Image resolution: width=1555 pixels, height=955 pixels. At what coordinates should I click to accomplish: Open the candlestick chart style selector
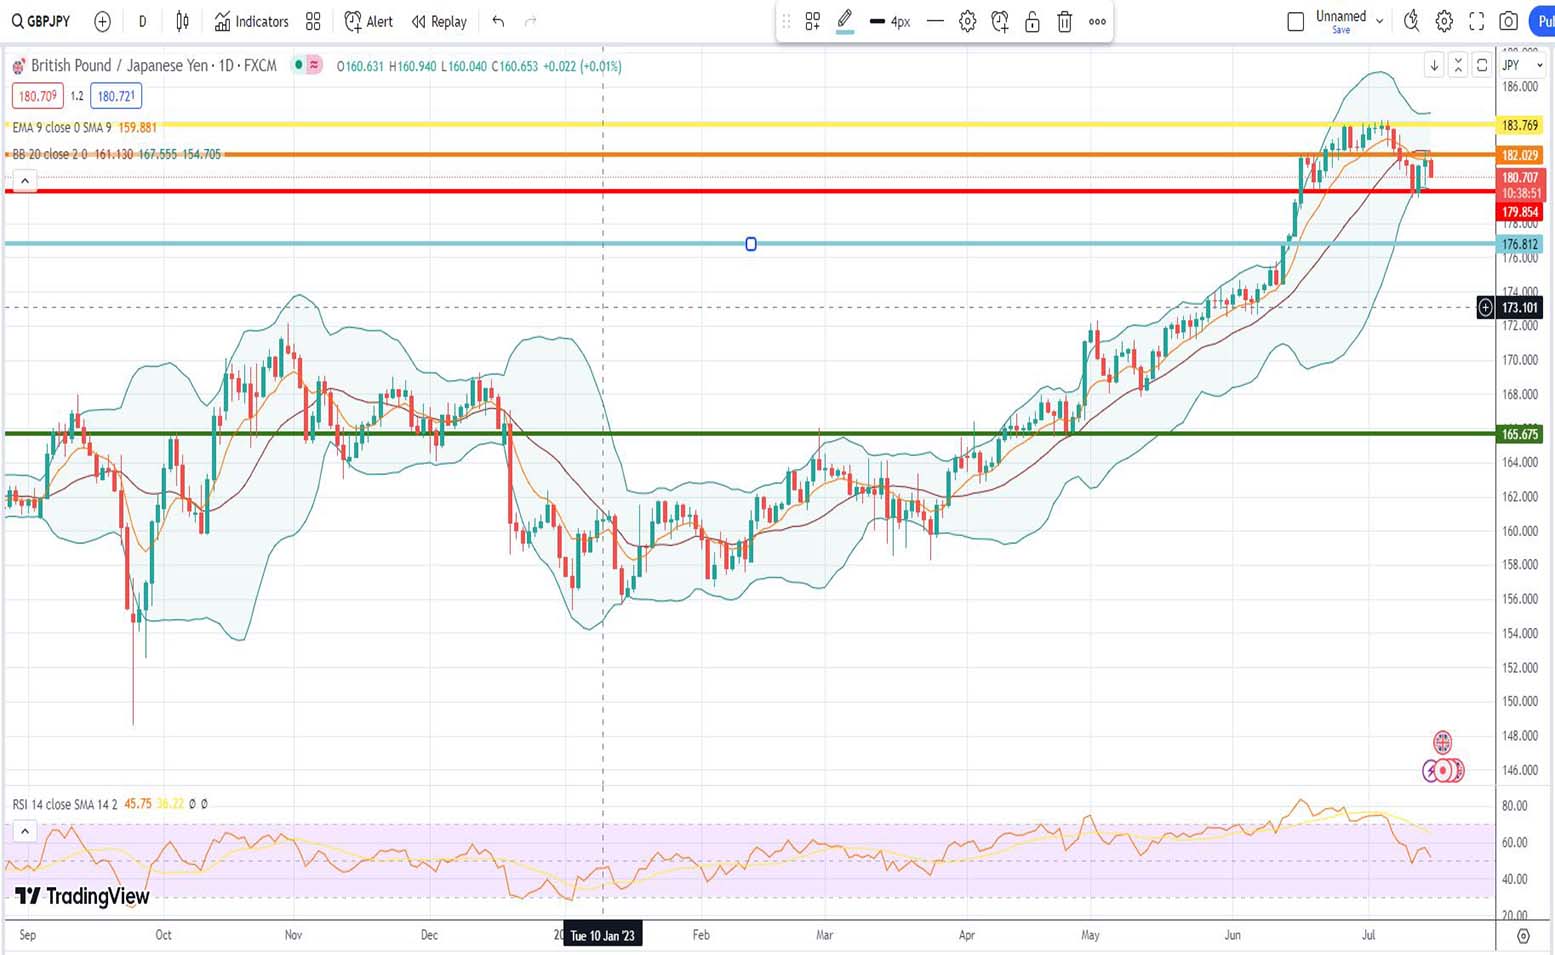[x=182, y=21]
